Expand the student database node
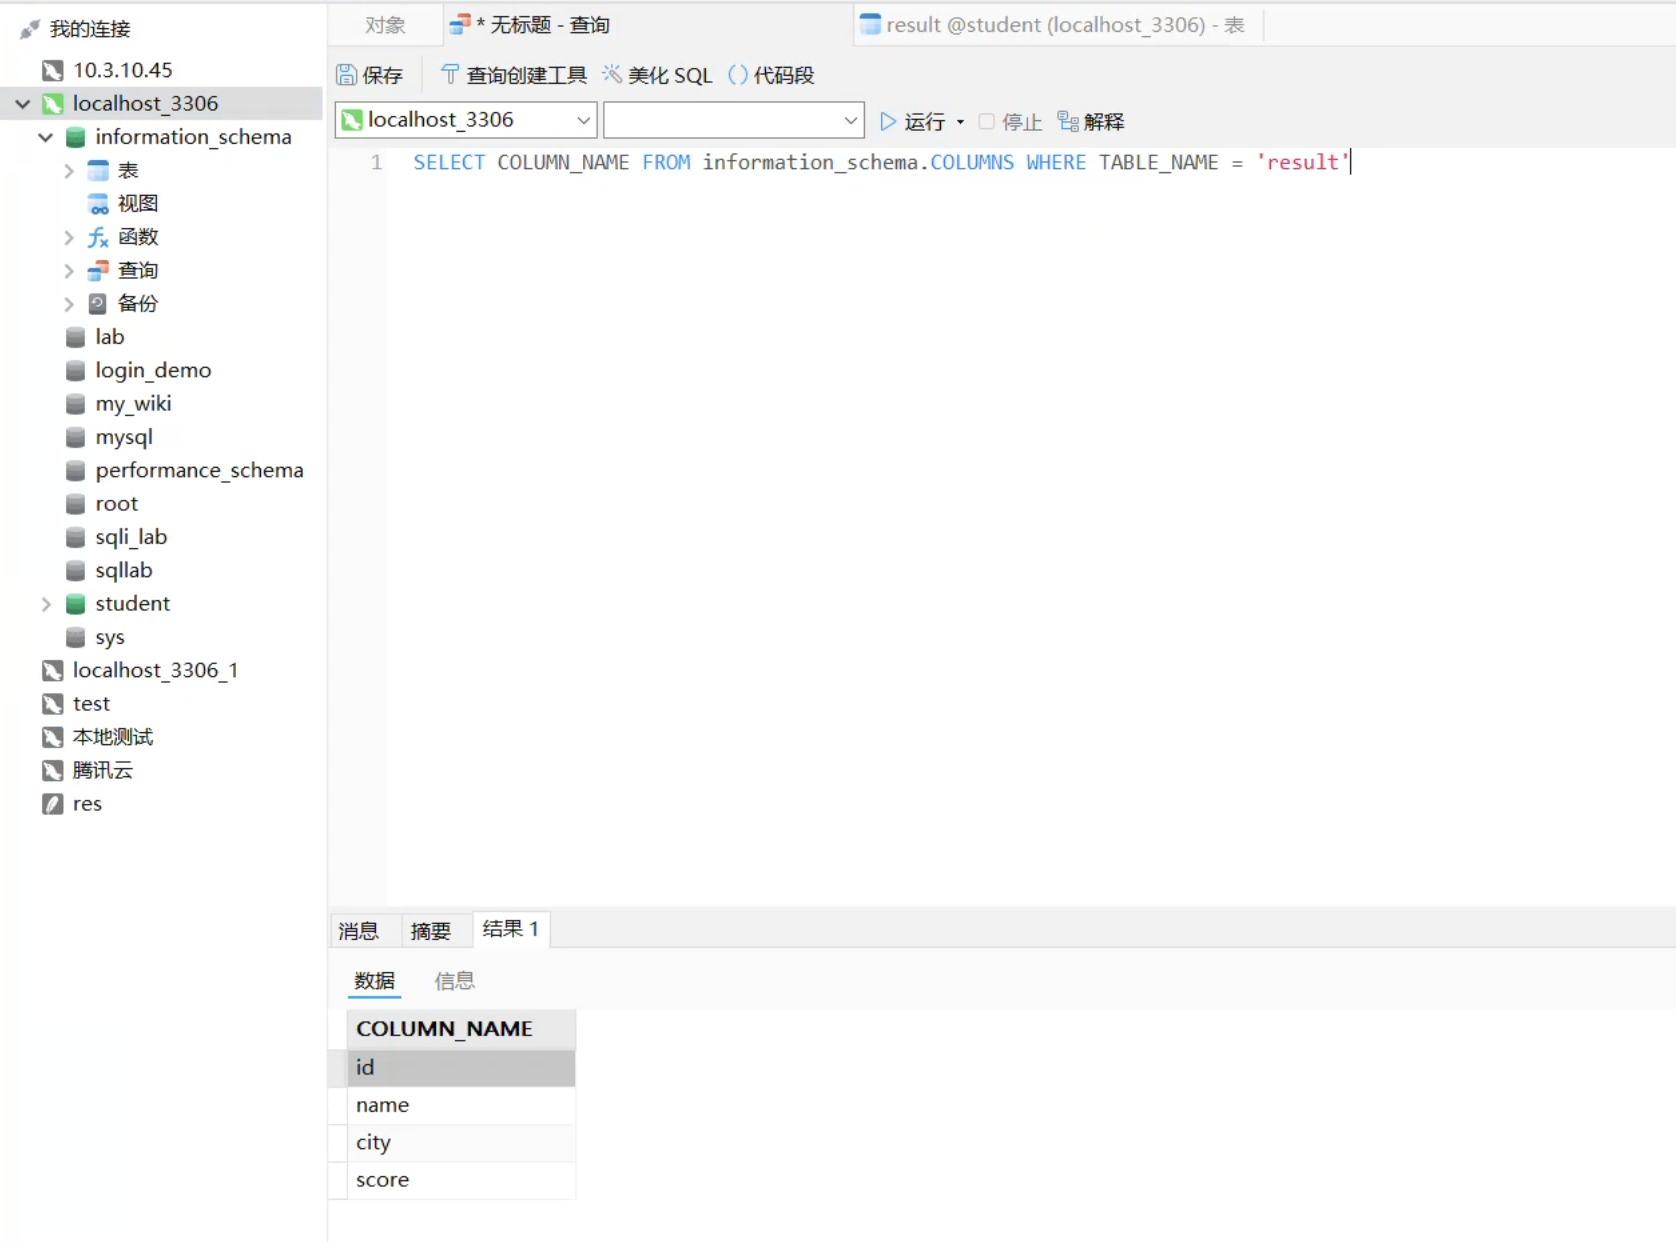This screenshot has height=1242, width=1676. tap(45, 604)
